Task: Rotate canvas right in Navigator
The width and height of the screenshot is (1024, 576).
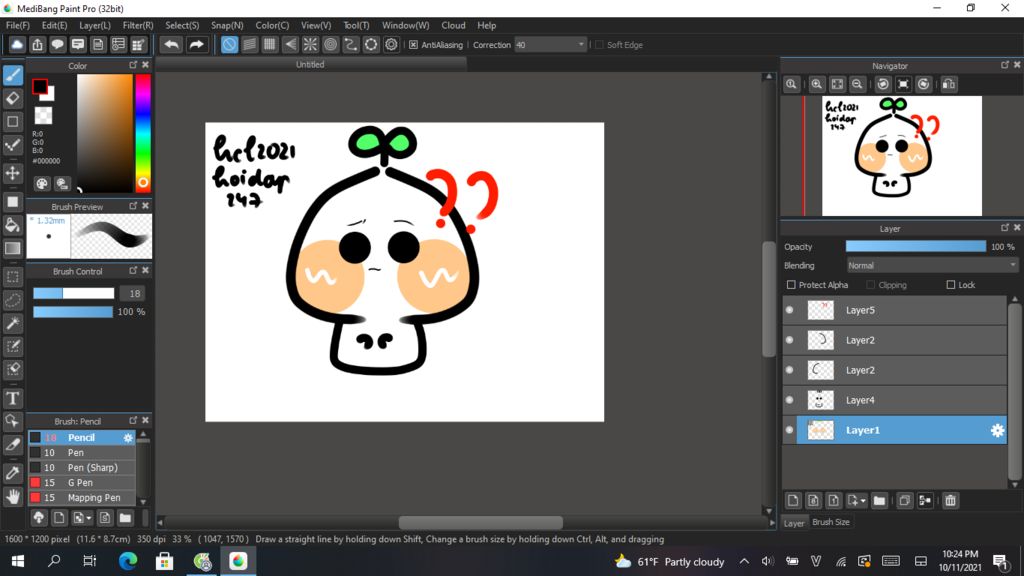Action: tap(923, 84)
